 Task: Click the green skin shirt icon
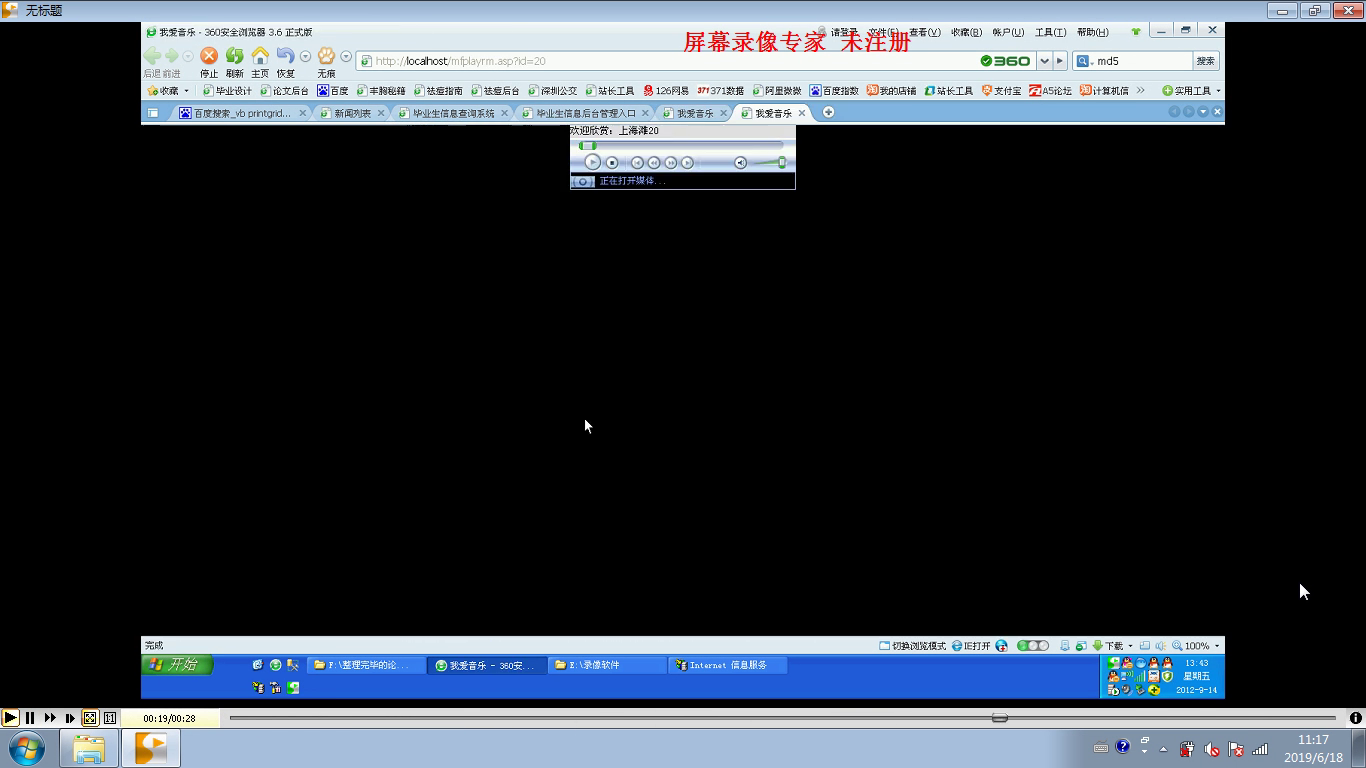1135,32
